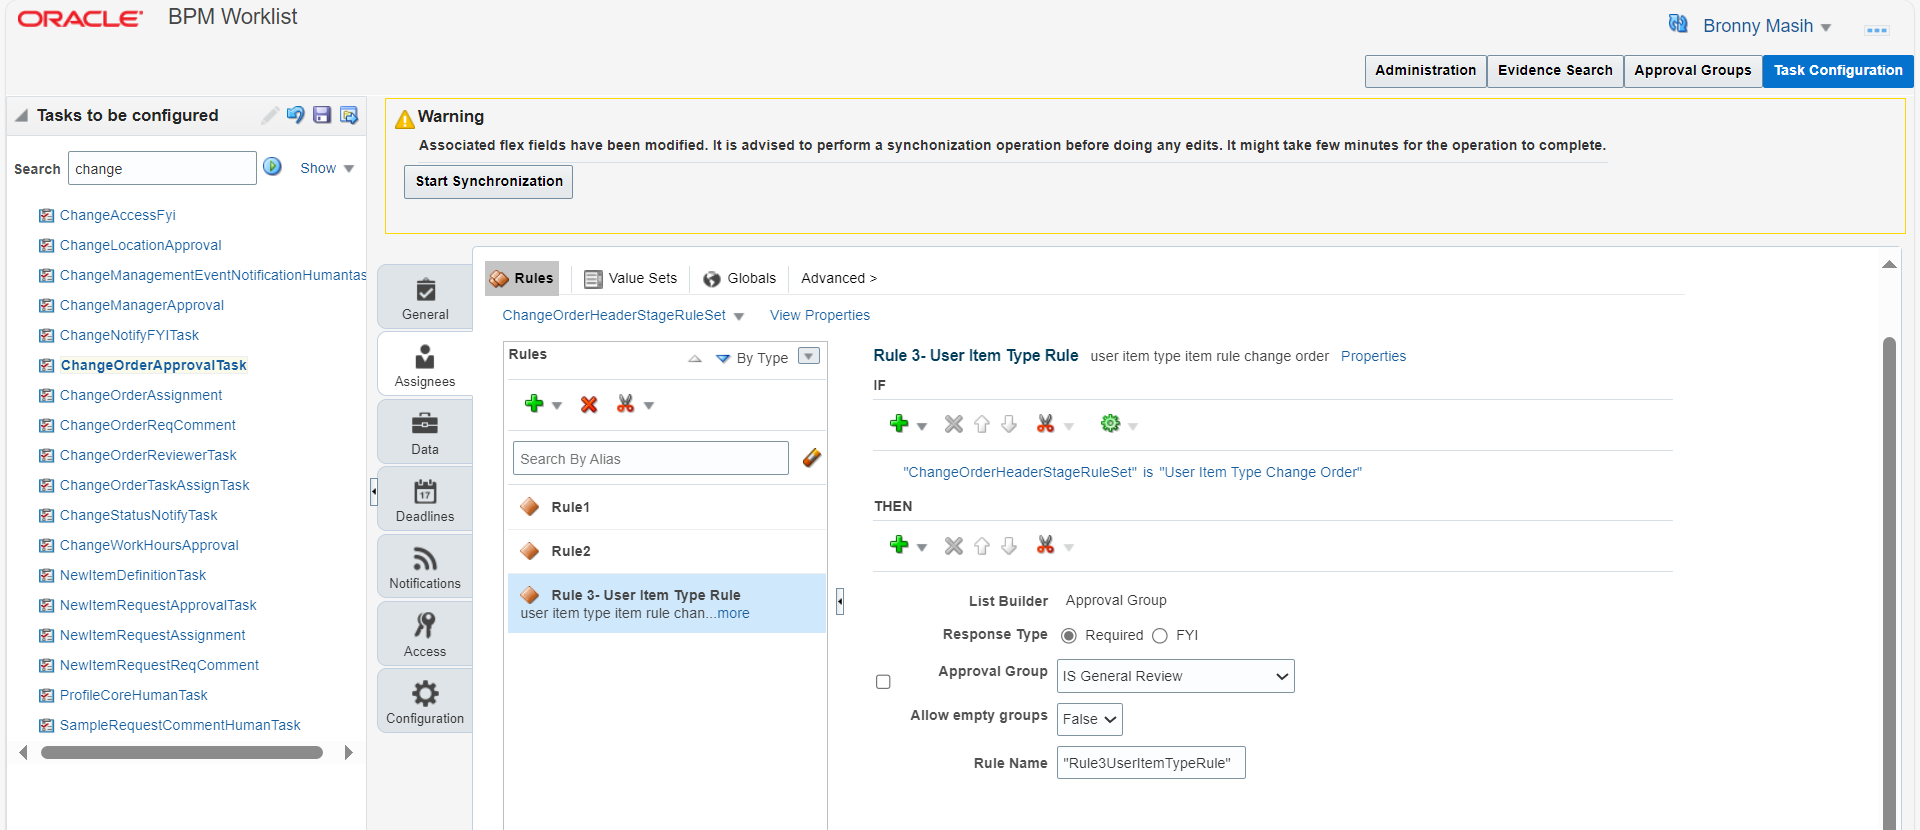
Task: Expand the ChangeOrderHeaderStageRuleSet dropdown
Action: tap(739, 316)
